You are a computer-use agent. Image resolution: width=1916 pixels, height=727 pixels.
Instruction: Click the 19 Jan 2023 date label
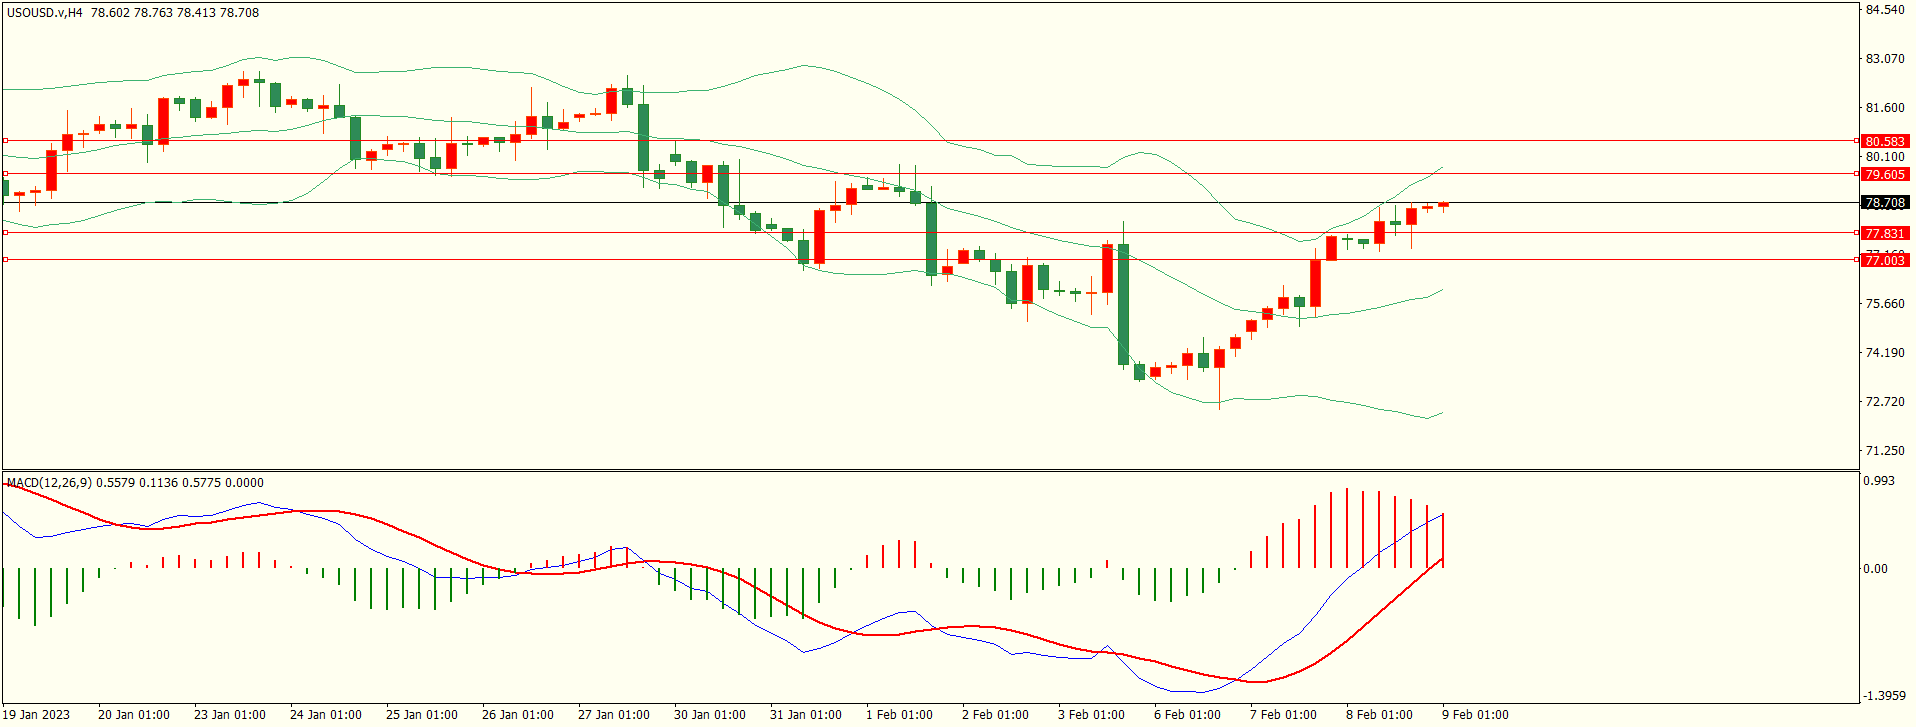click(x=36, y=715)
